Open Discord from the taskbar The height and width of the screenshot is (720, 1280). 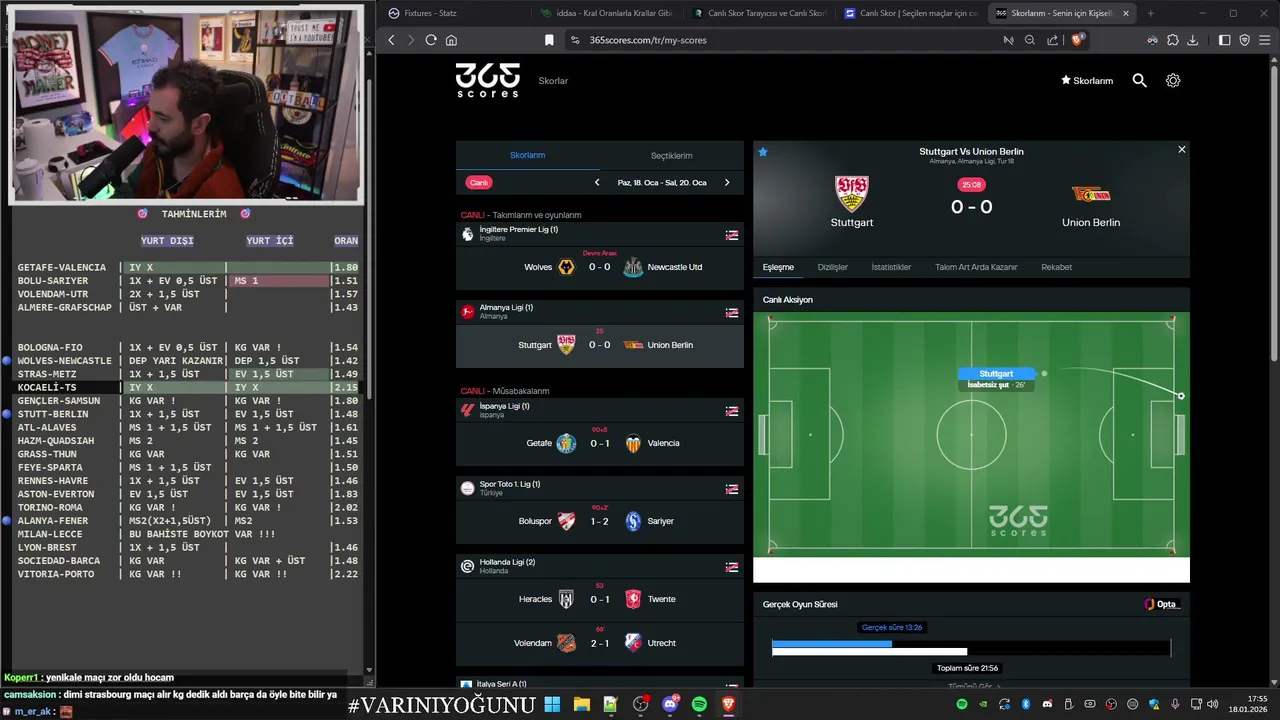pos(670,705)
